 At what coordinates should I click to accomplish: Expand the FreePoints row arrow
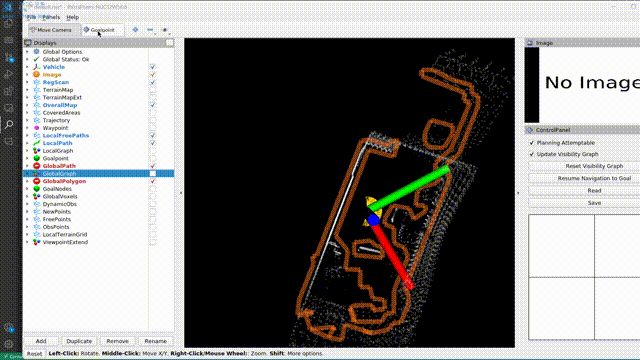pyautogui.click(x=27, y=219)
